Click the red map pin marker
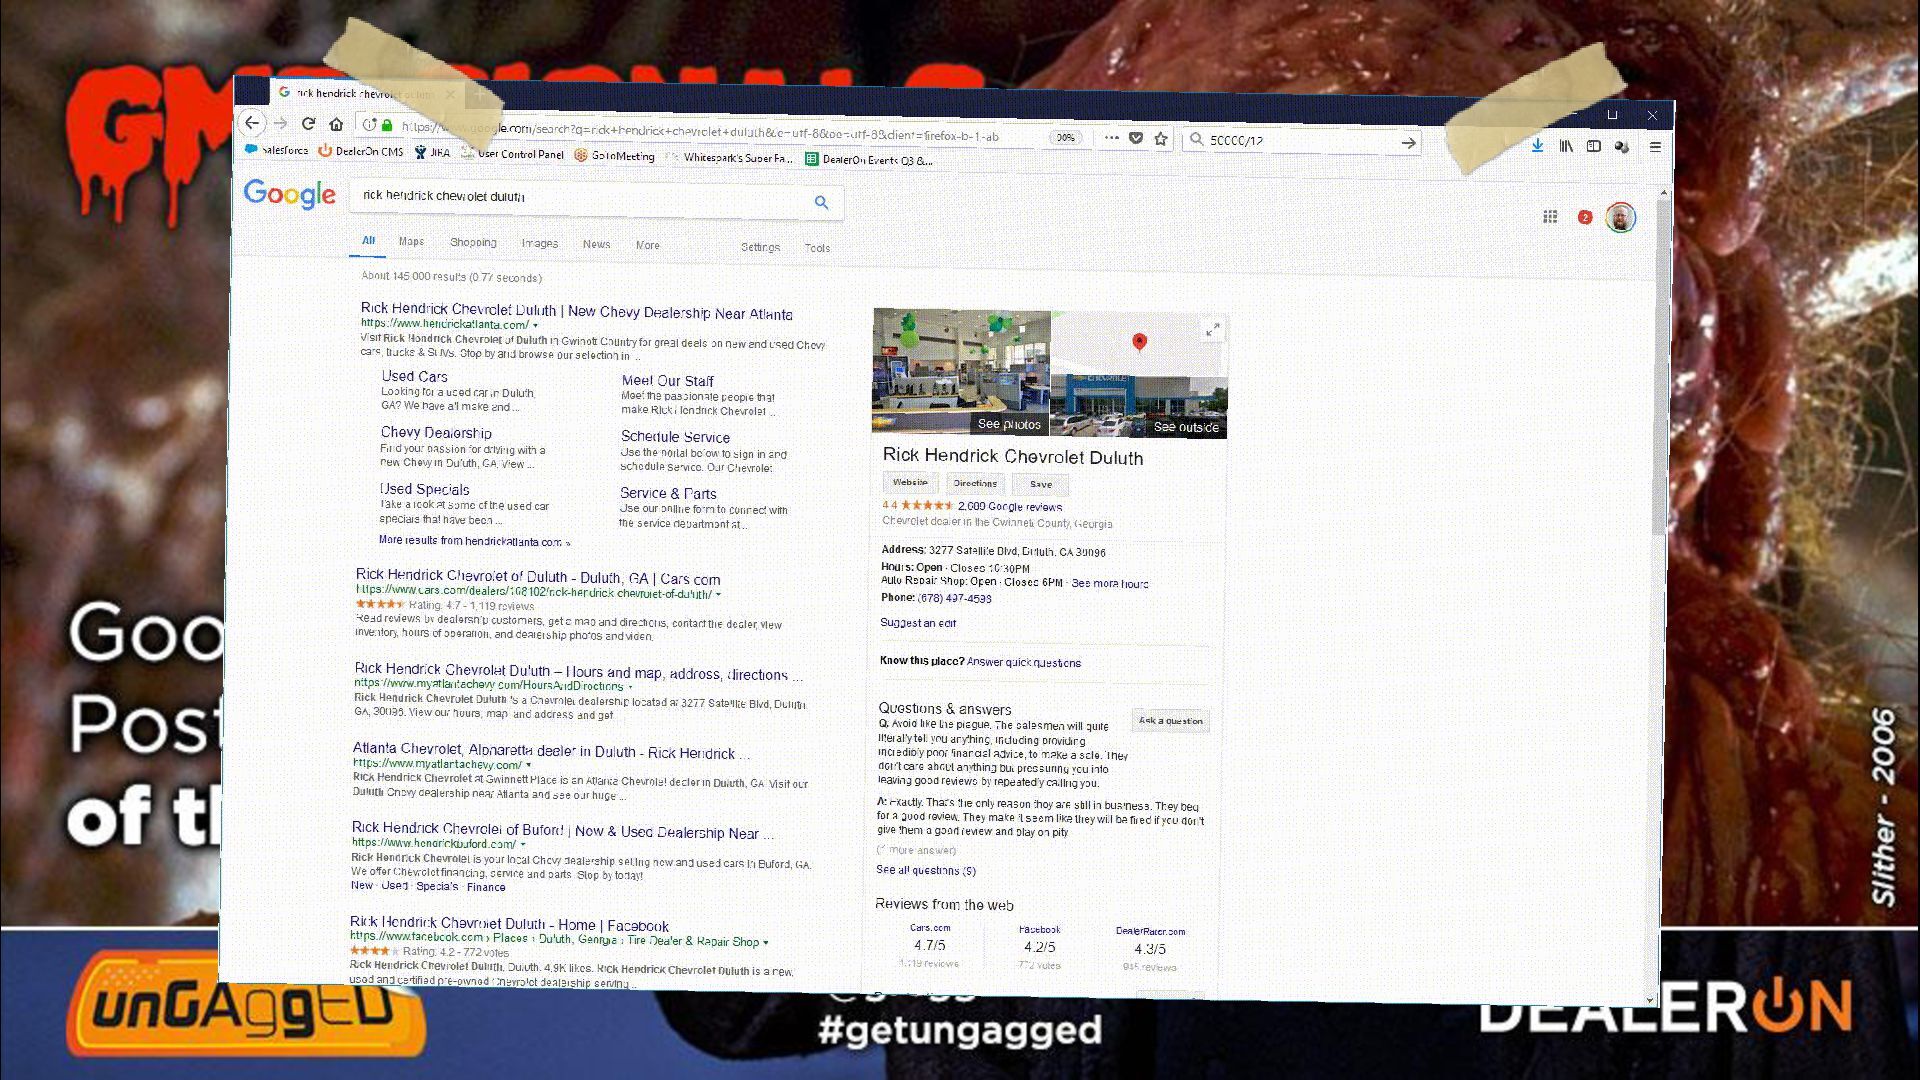This screenshot has width=1920, height=1080. coord(1138,343)
